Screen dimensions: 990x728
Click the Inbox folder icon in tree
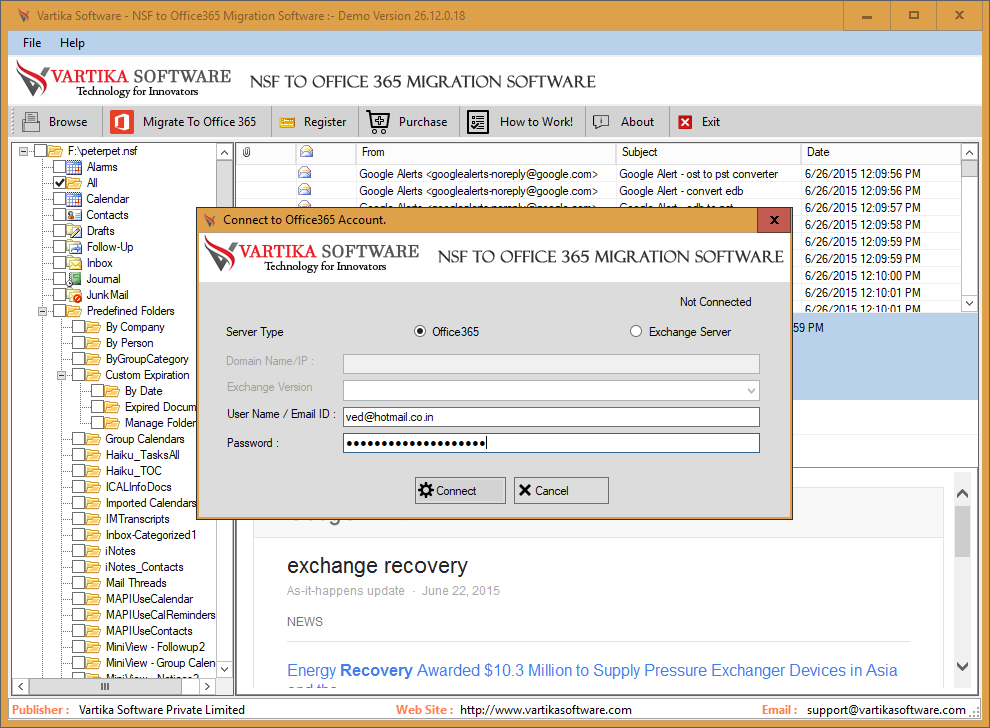click(75, 263)
